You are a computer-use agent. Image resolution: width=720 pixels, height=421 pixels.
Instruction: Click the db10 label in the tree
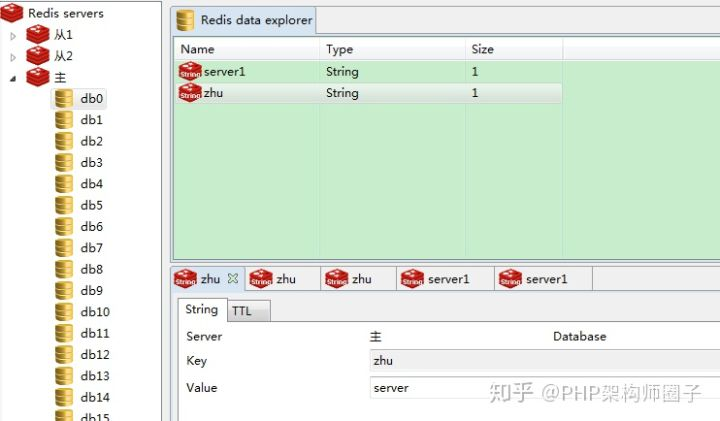tap(95, 312)
